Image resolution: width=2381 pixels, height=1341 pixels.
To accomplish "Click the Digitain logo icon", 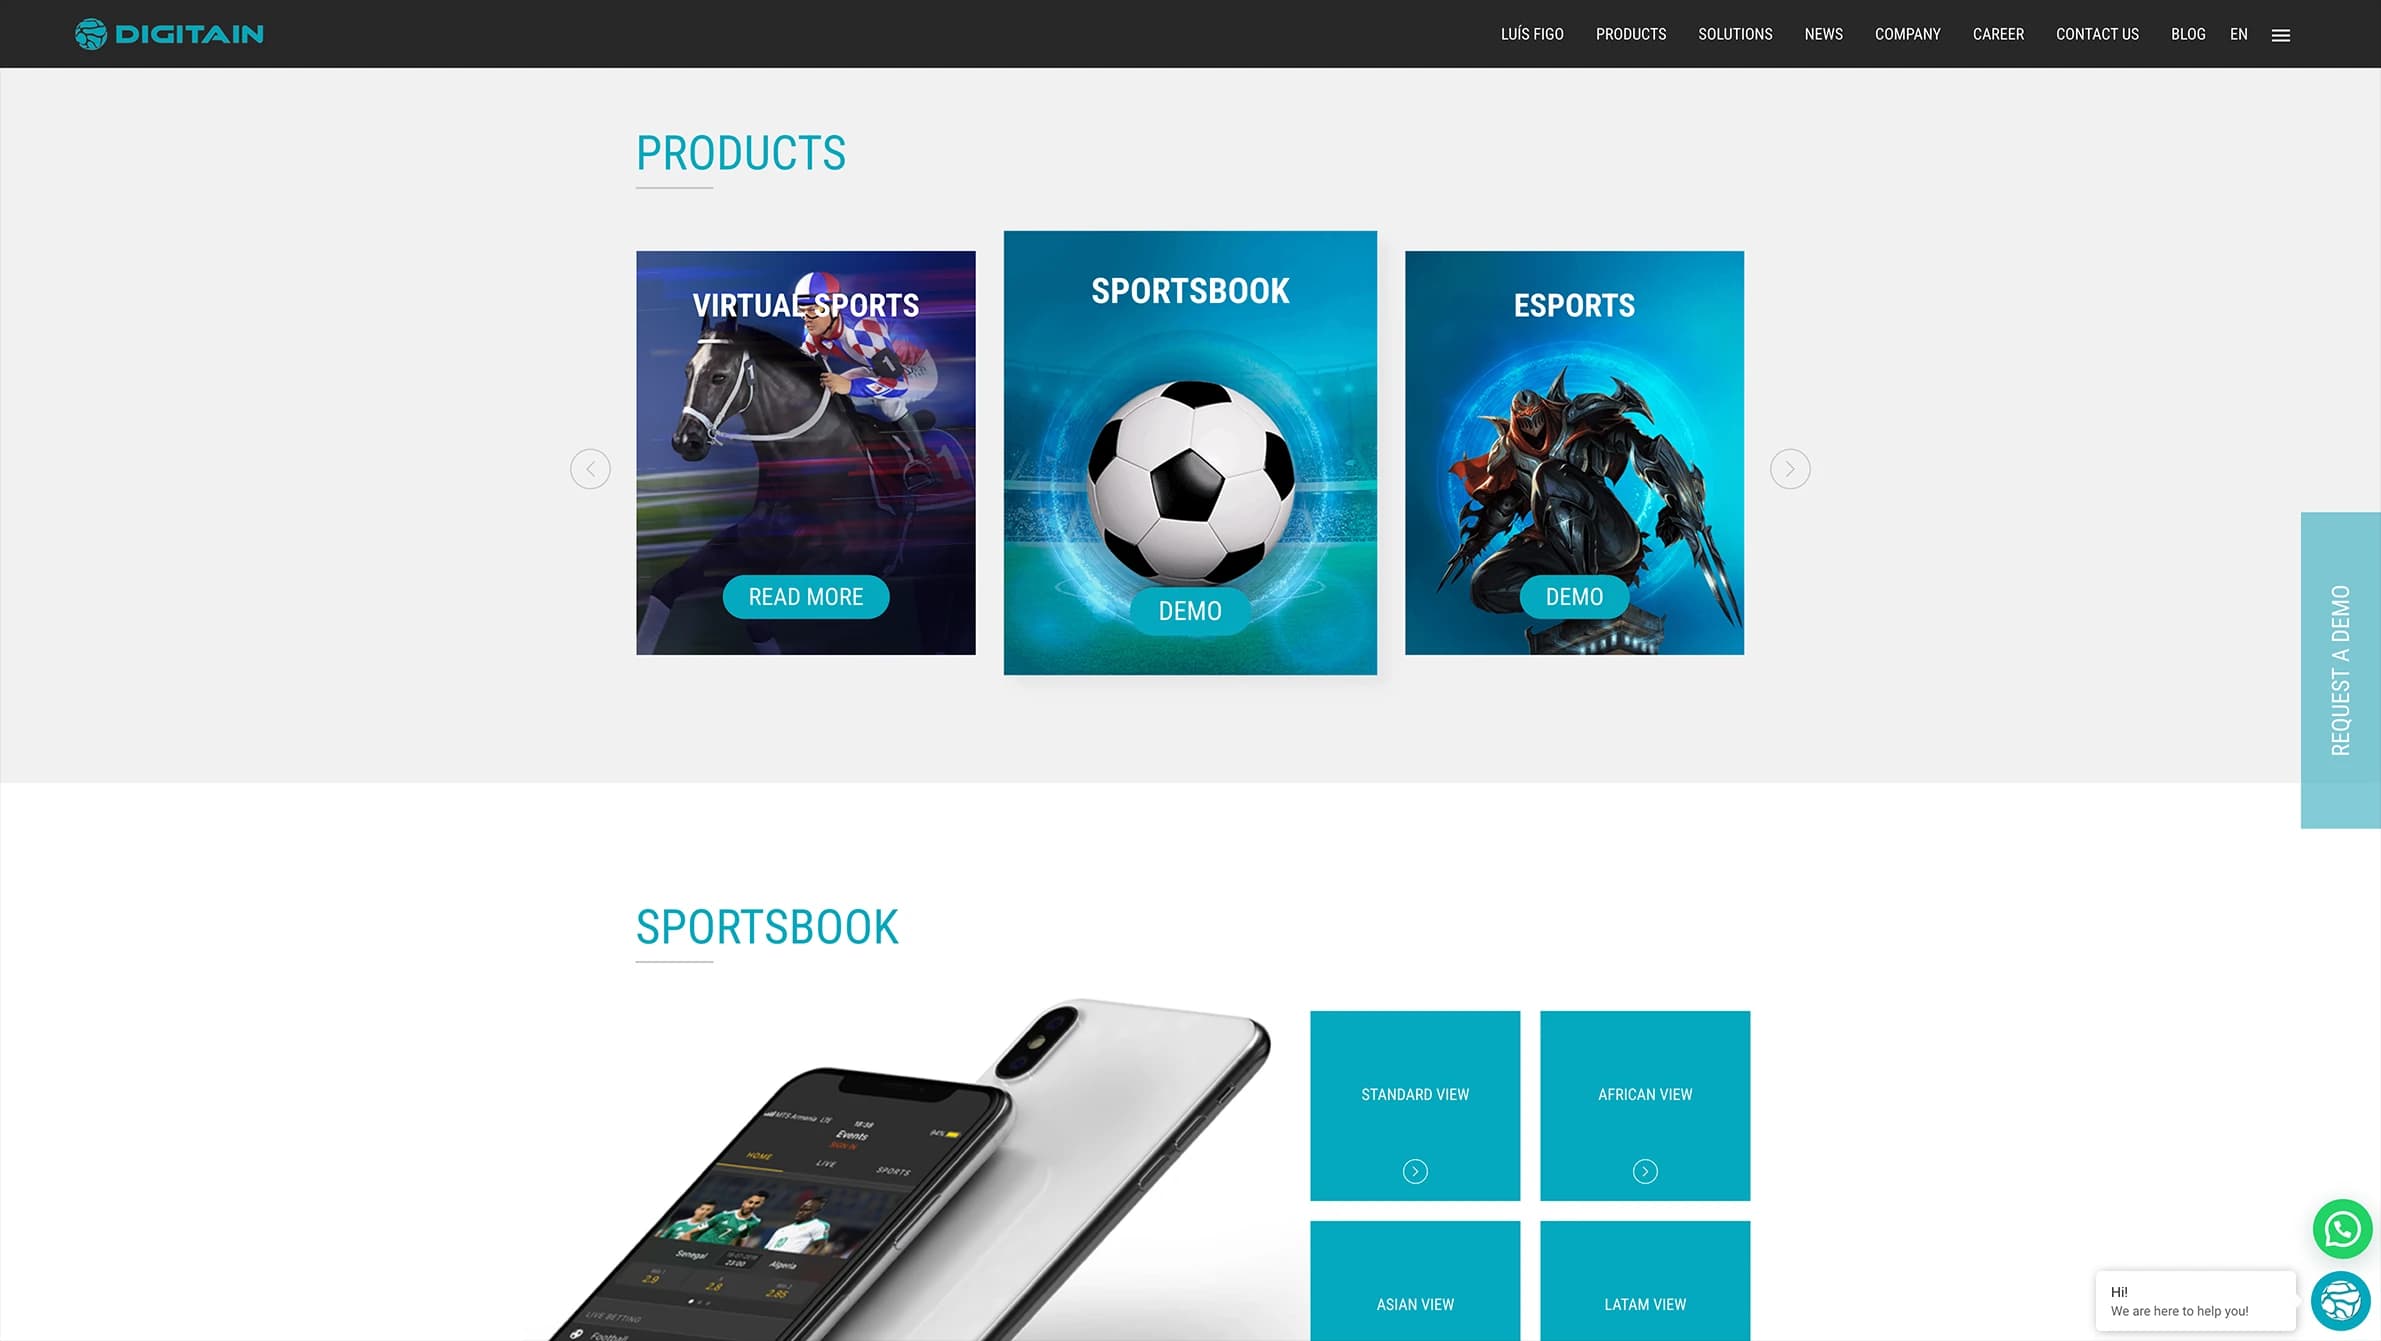I will click(90, 33).
